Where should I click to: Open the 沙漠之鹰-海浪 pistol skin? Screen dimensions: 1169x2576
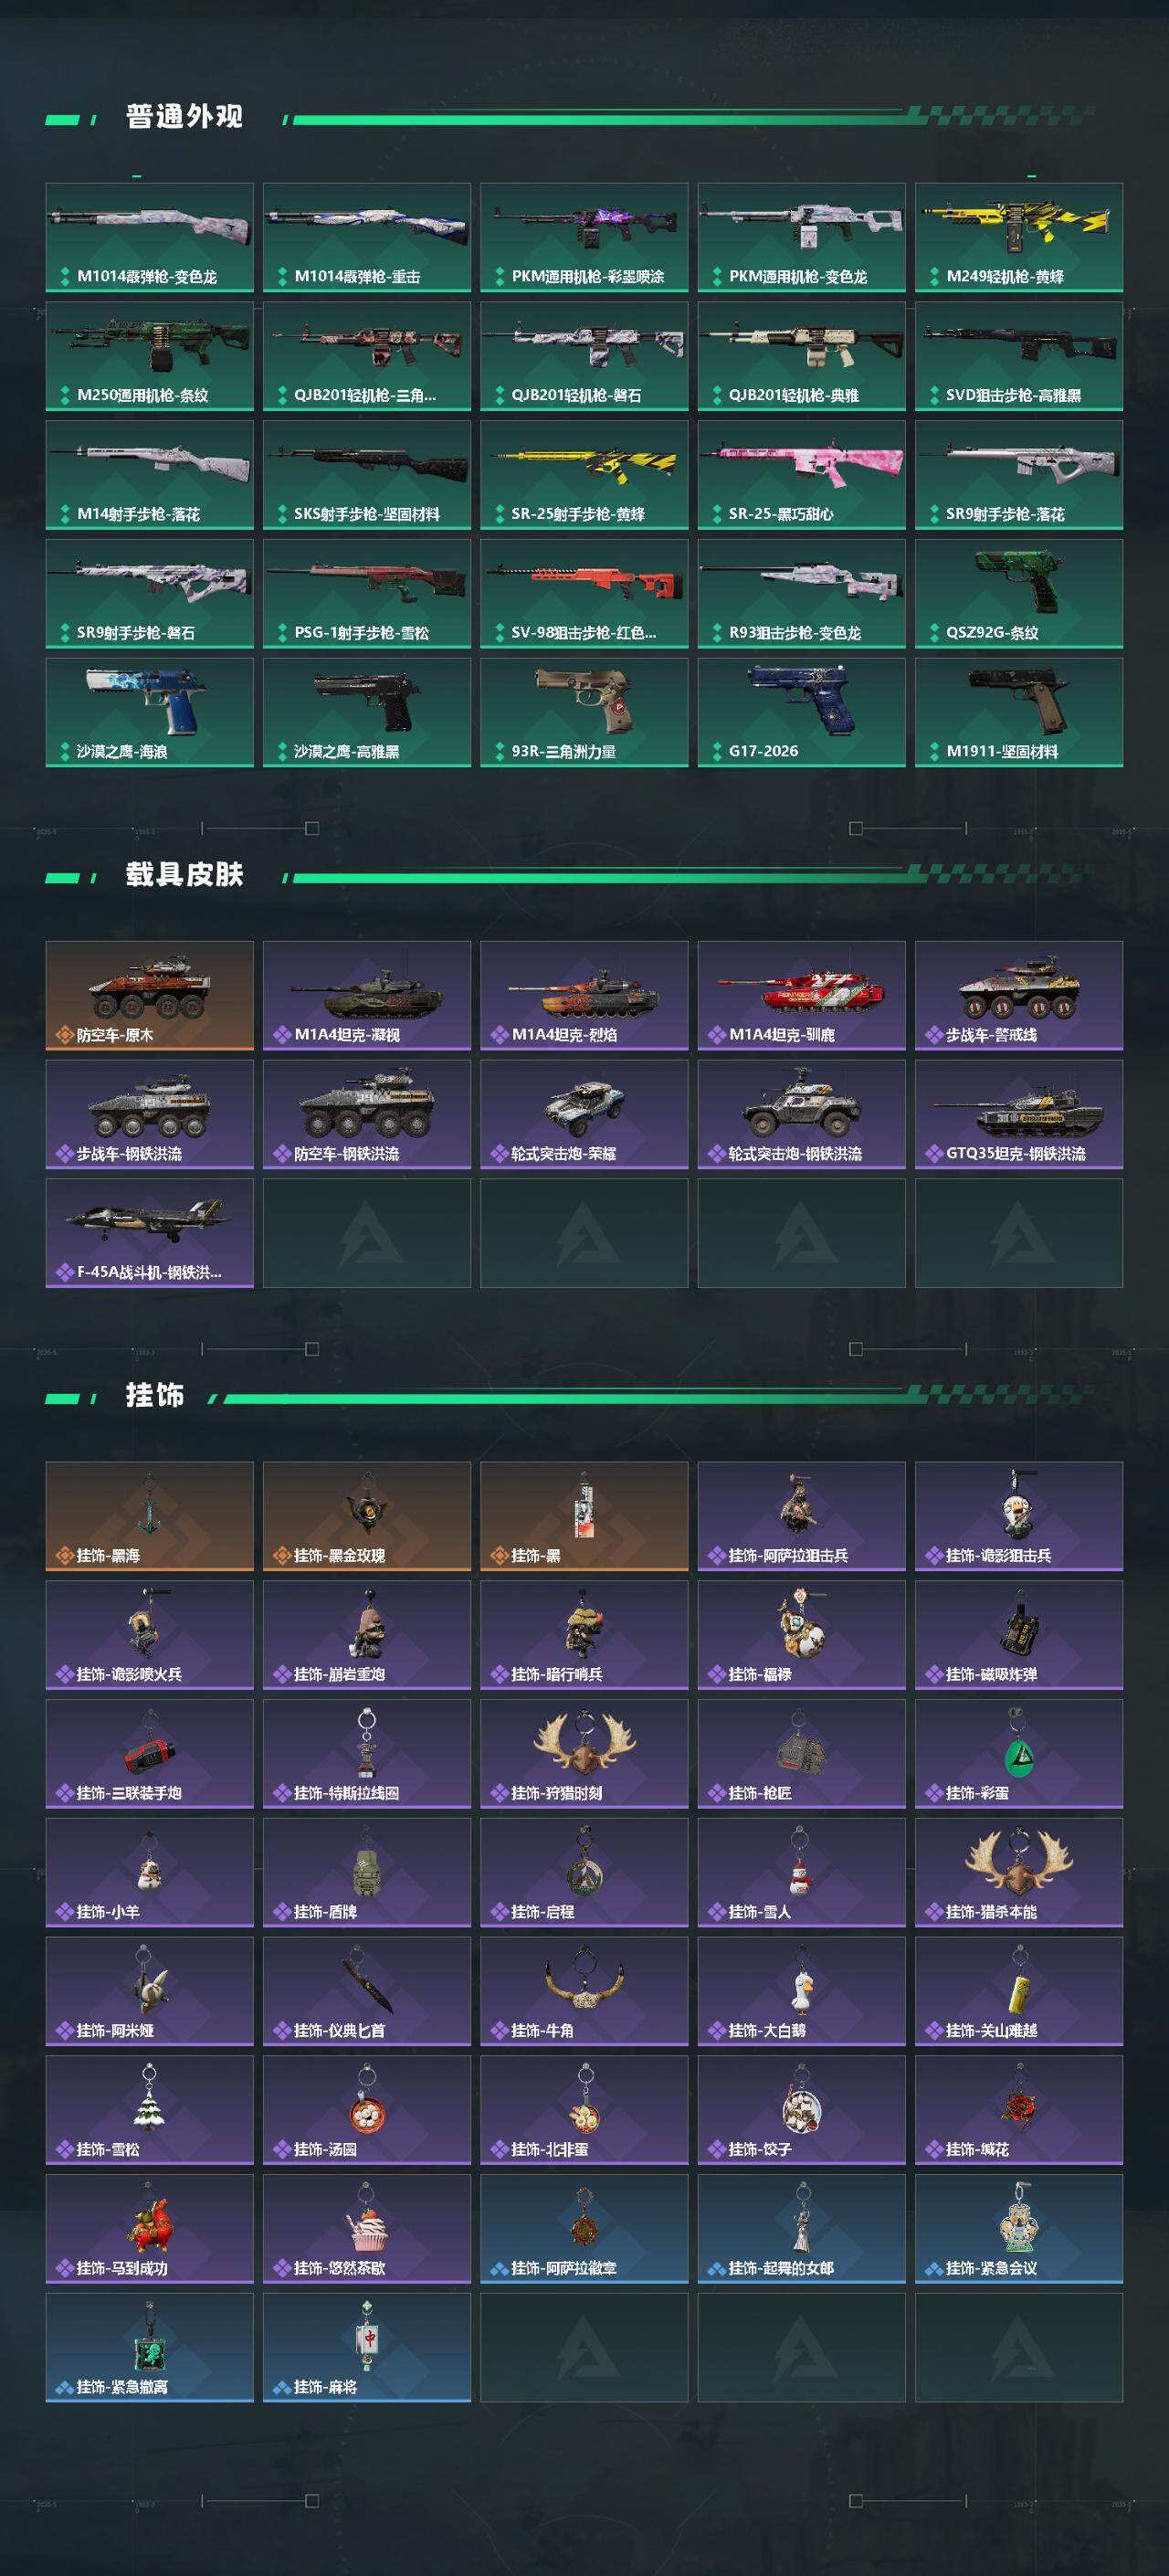click(149, 712)
